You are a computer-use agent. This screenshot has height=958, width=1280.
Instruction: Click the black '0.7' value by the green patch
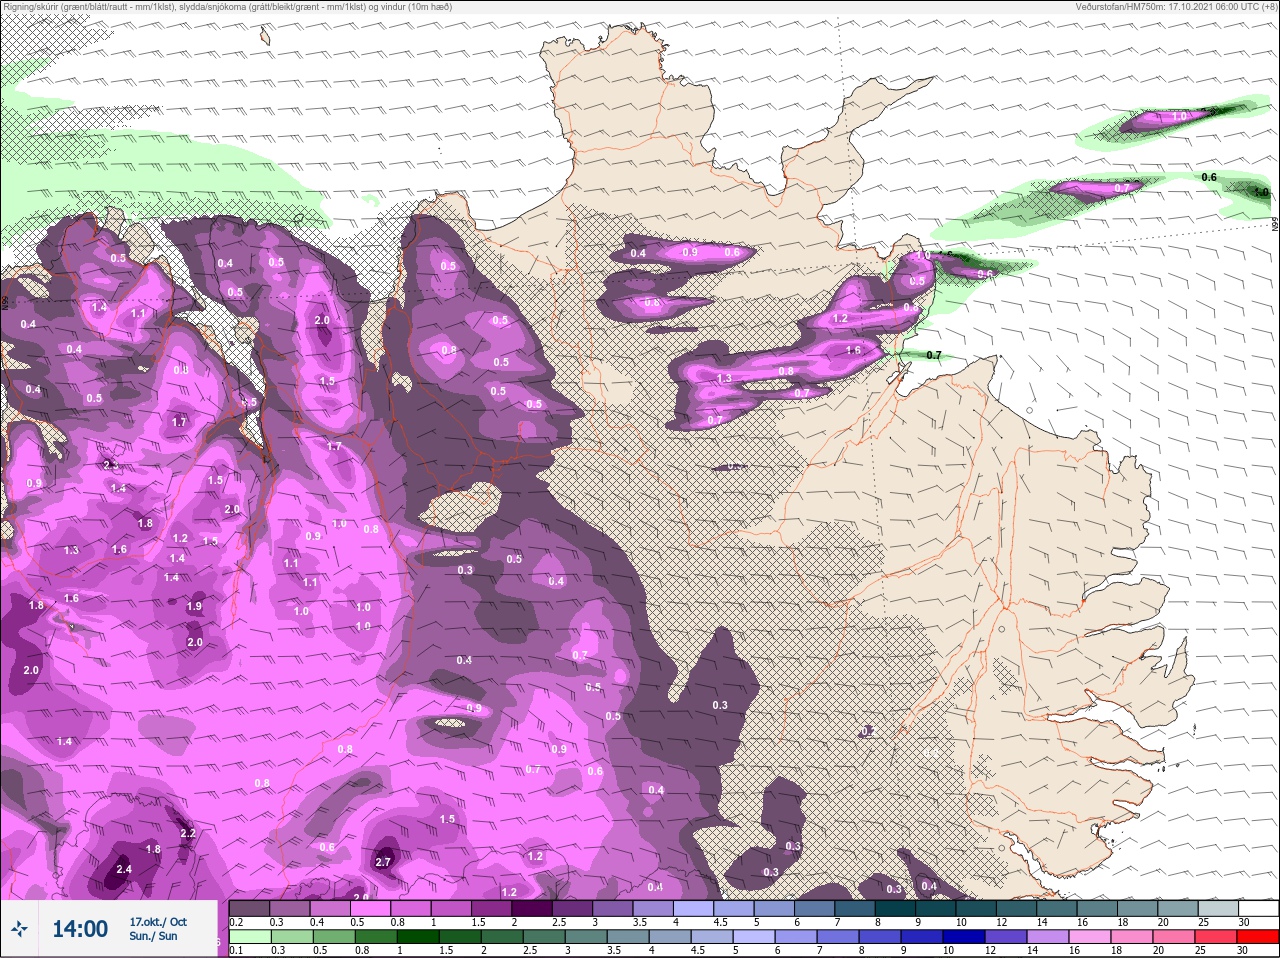pos(934,355)
